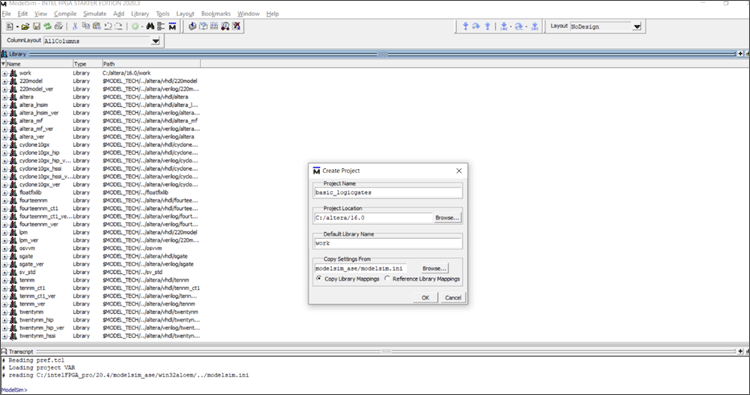750x395 pixels.
Task: Click the Step Over curved arrow icon
Action: (476, 26)
